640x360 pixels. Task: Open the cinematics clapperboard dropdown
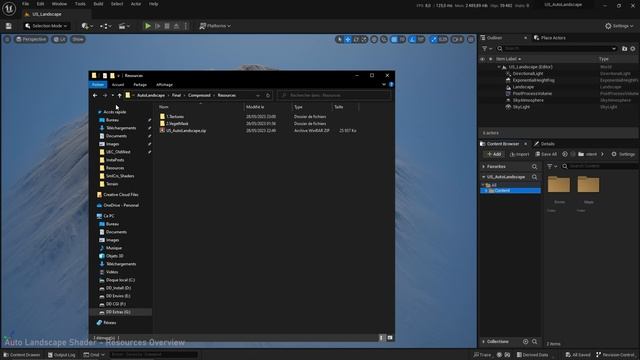[x=124, y=26]
